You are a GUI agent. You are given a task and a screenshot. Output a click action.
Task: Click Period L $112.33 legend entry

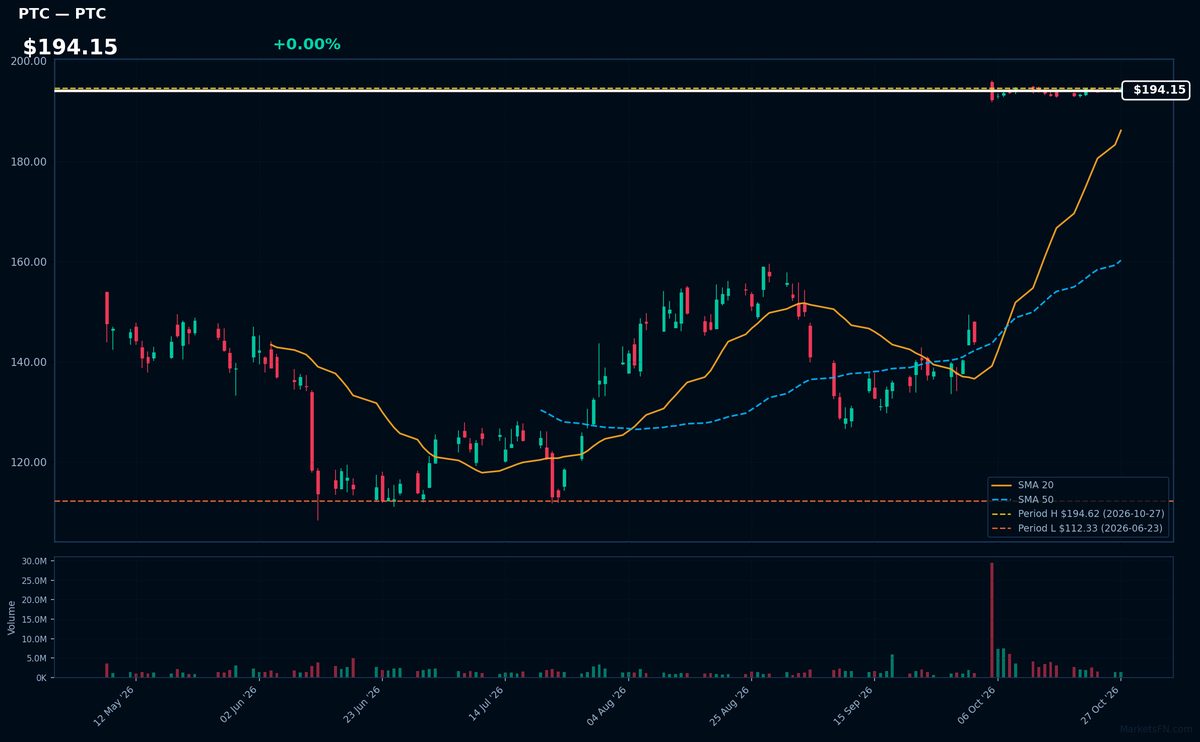click(x=1077, y=528)
